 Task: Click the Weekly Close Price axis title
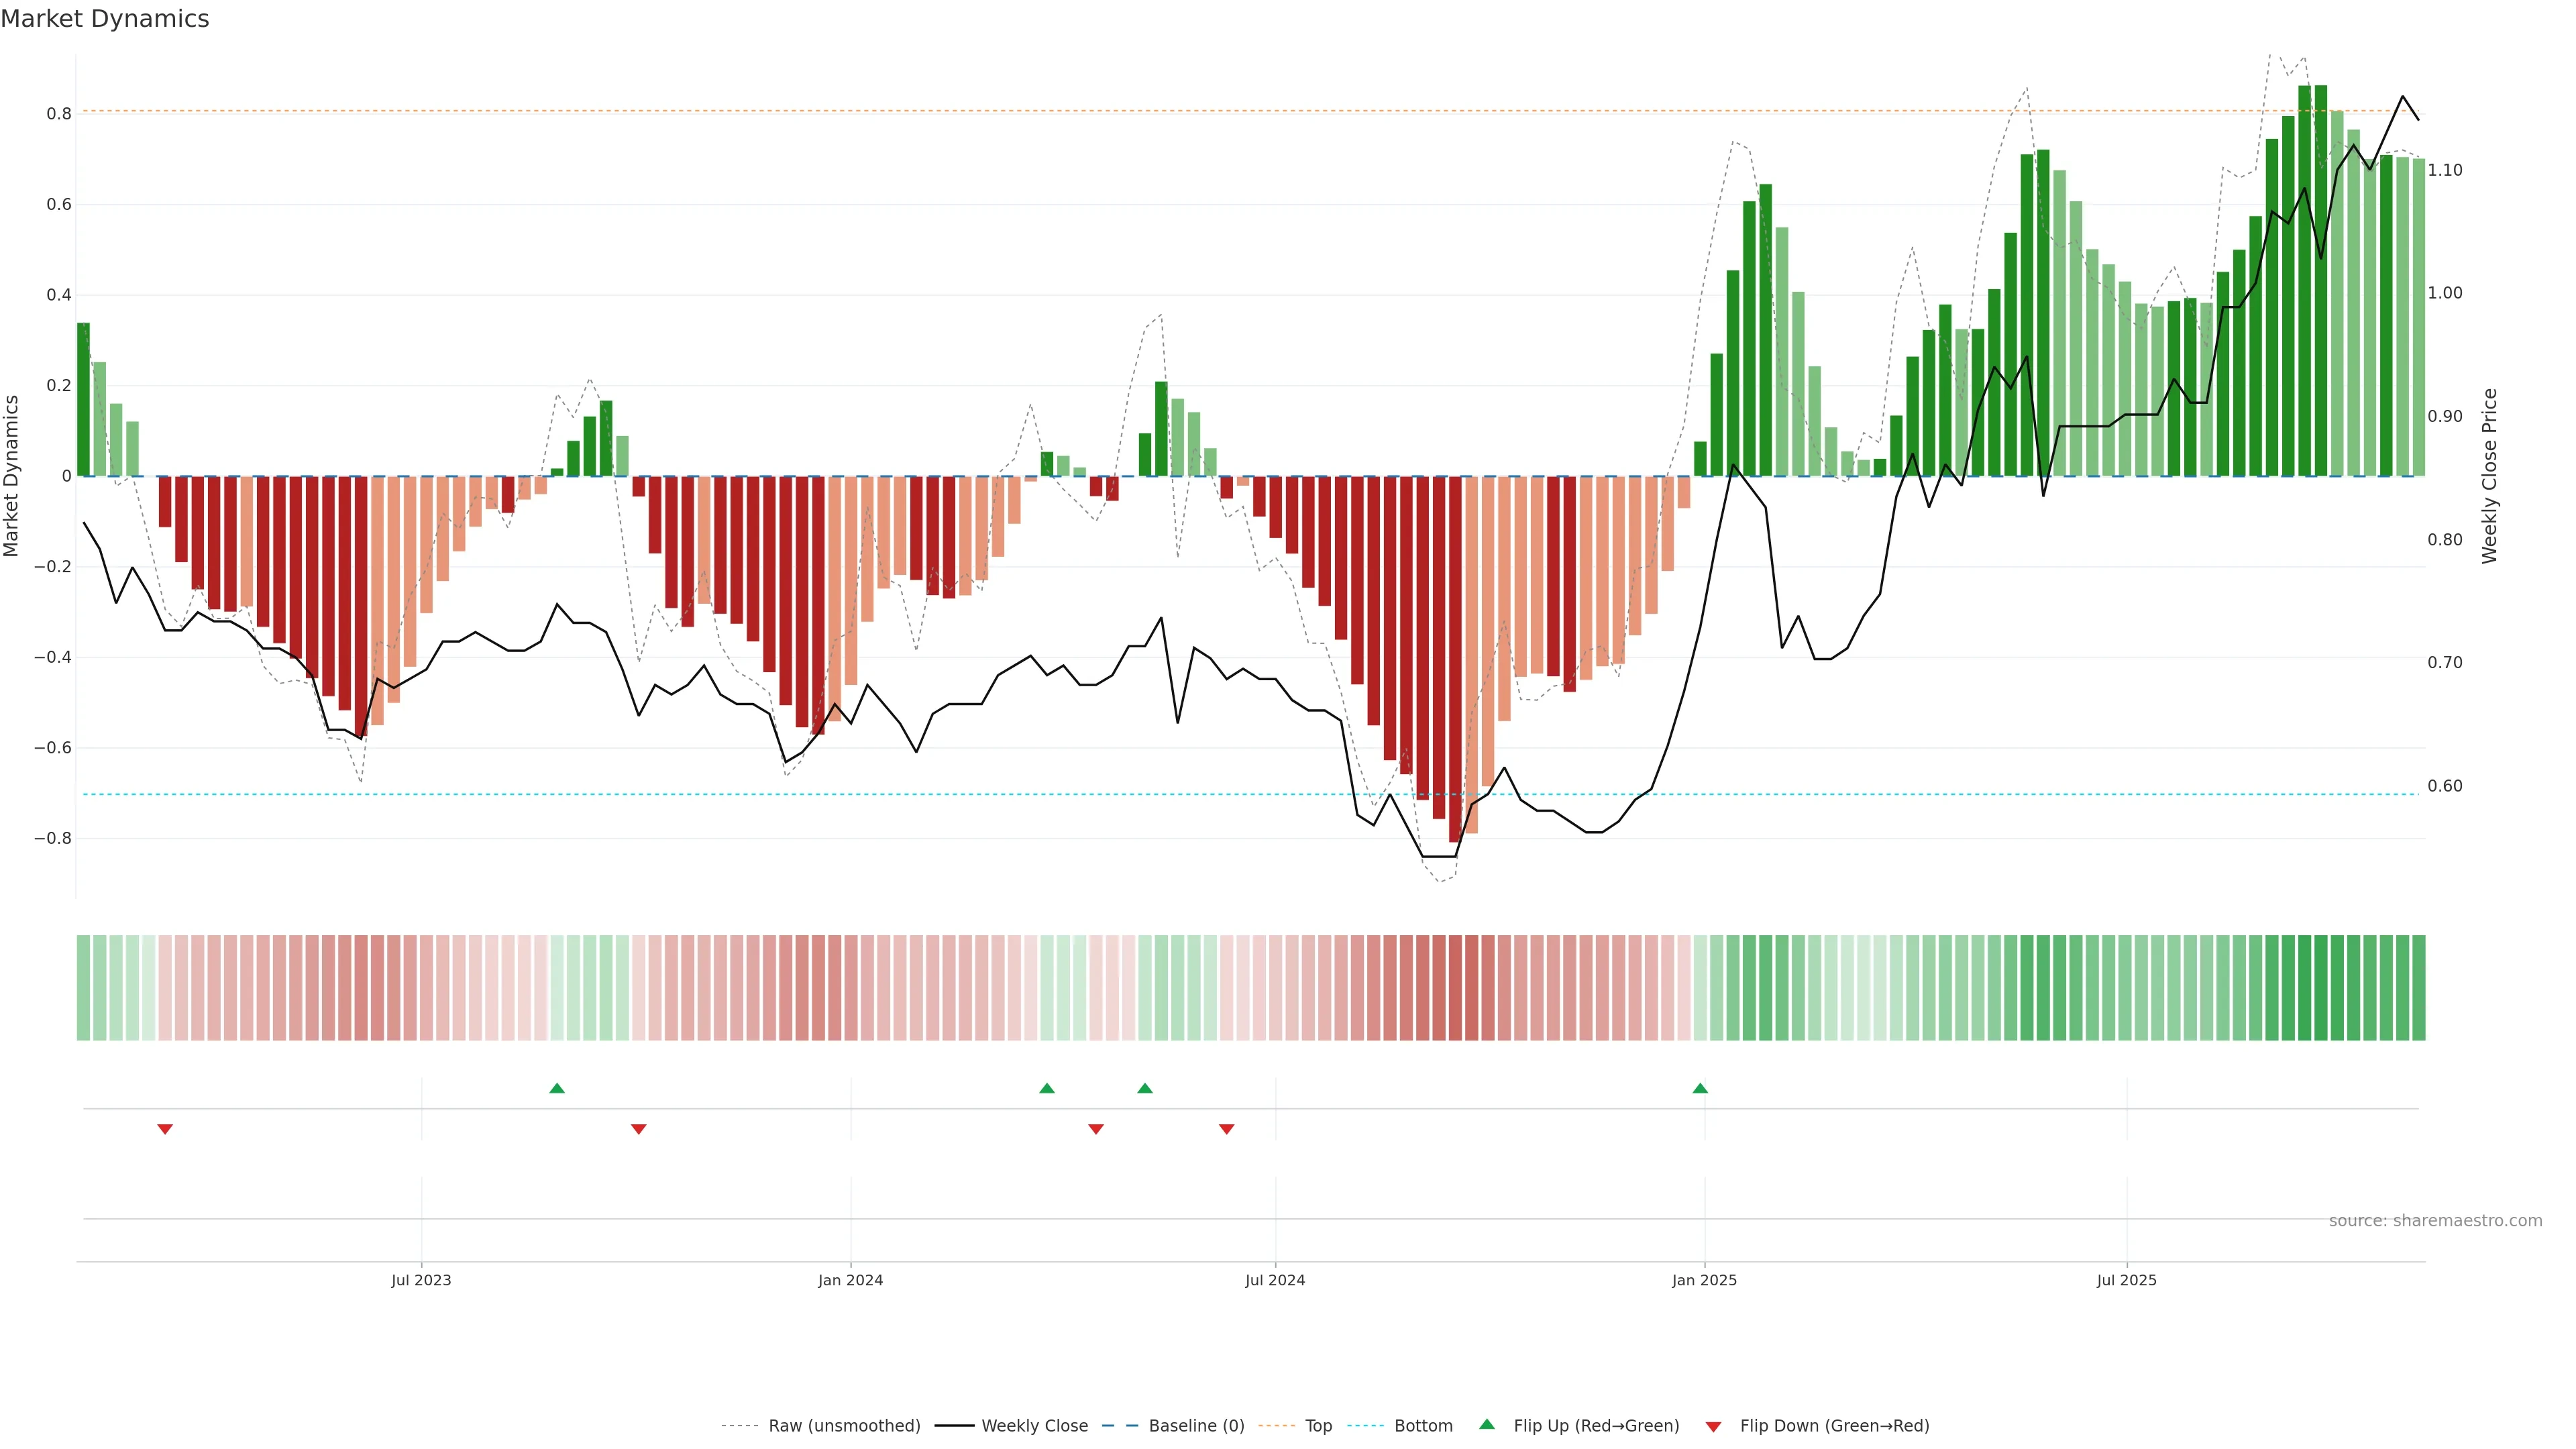tap(2489, 476)
